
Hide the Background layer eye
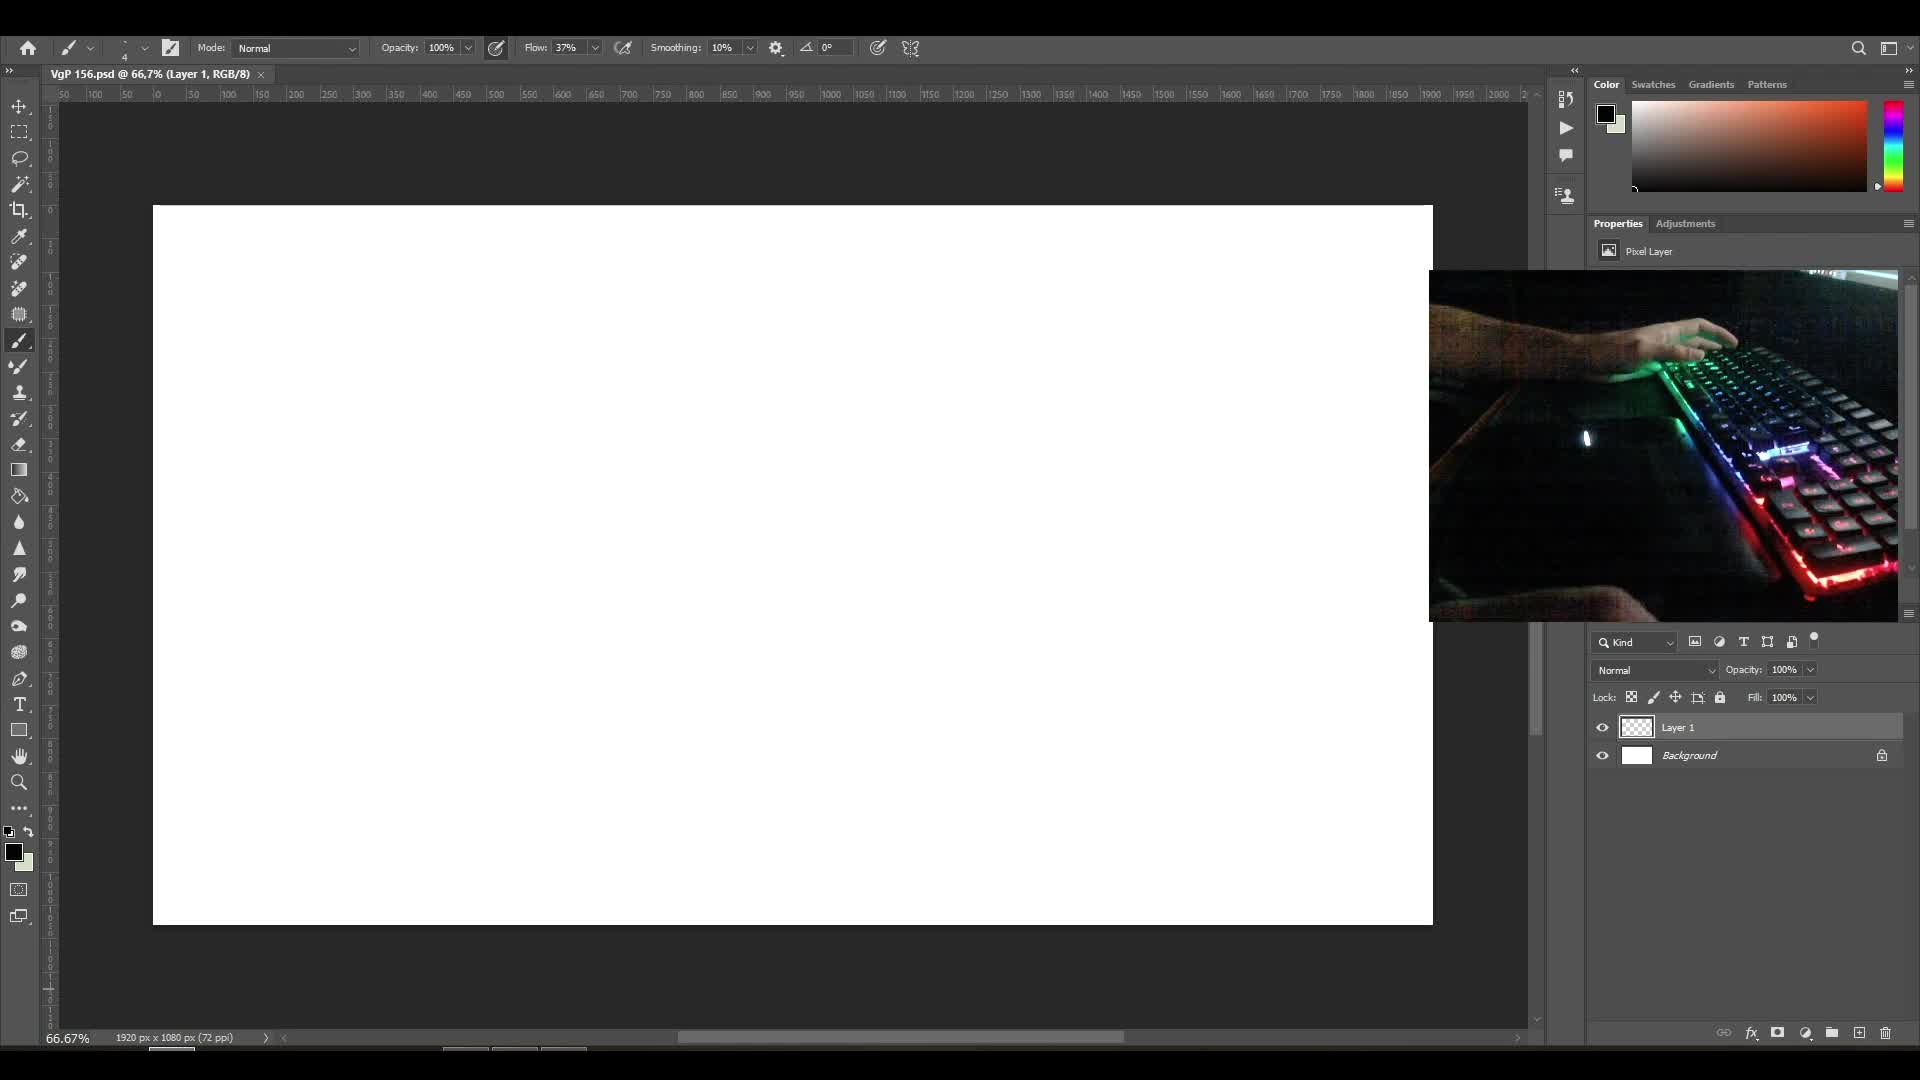1602,755
